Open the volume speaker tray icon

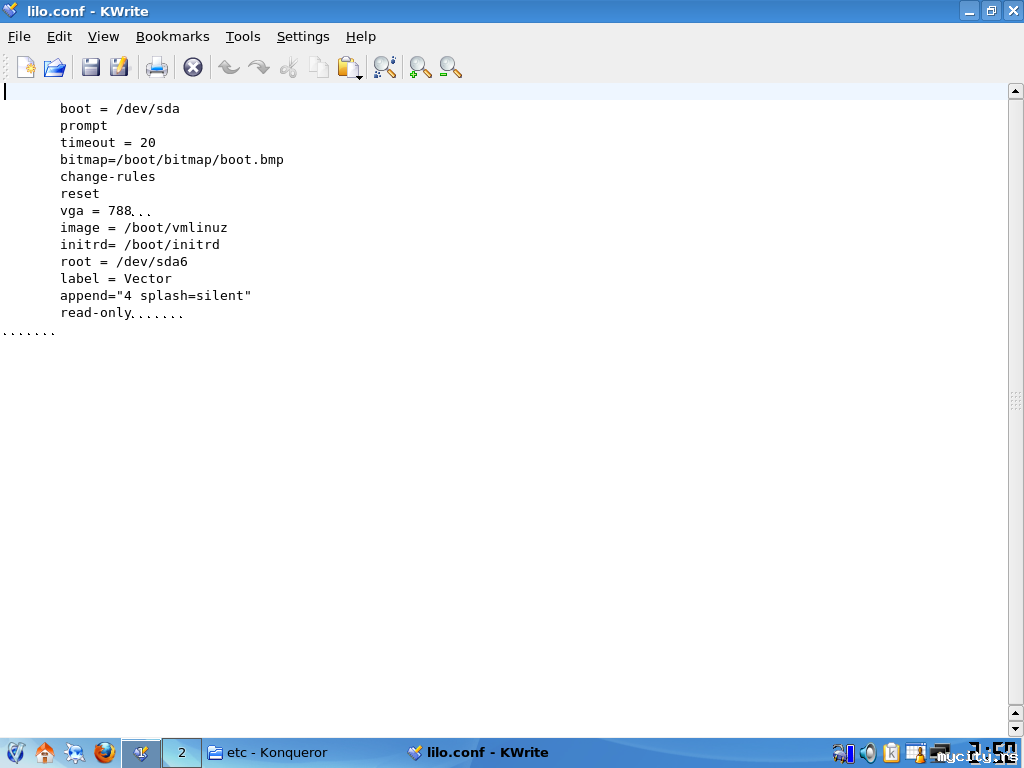[x=868, y=753]
